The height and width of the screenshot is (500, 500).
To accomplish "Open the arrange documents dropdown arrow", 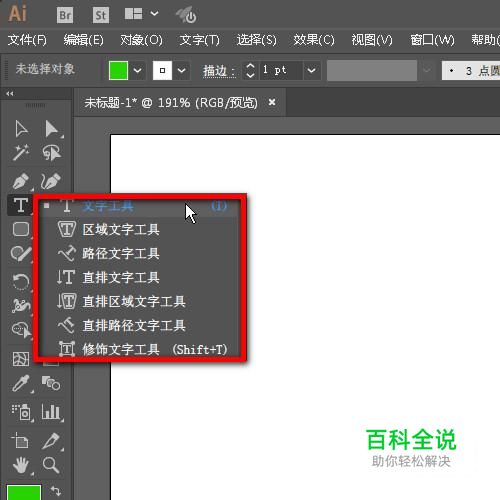I will pos(154,14).
